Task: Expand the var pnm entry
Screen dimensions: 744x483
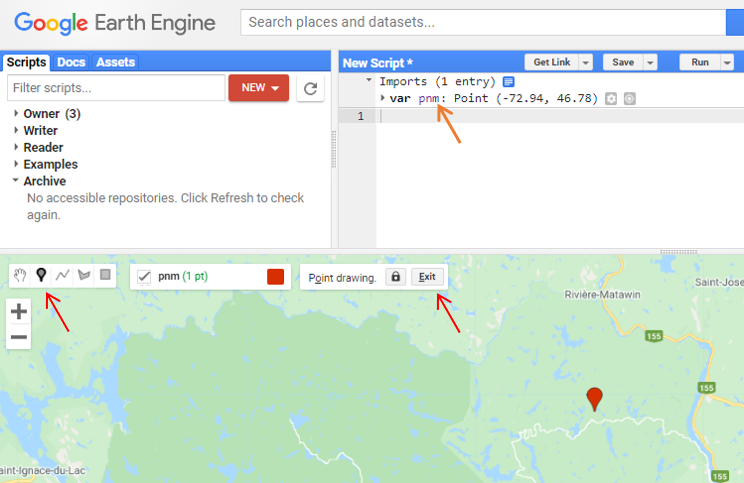Action: pos(382,98)
